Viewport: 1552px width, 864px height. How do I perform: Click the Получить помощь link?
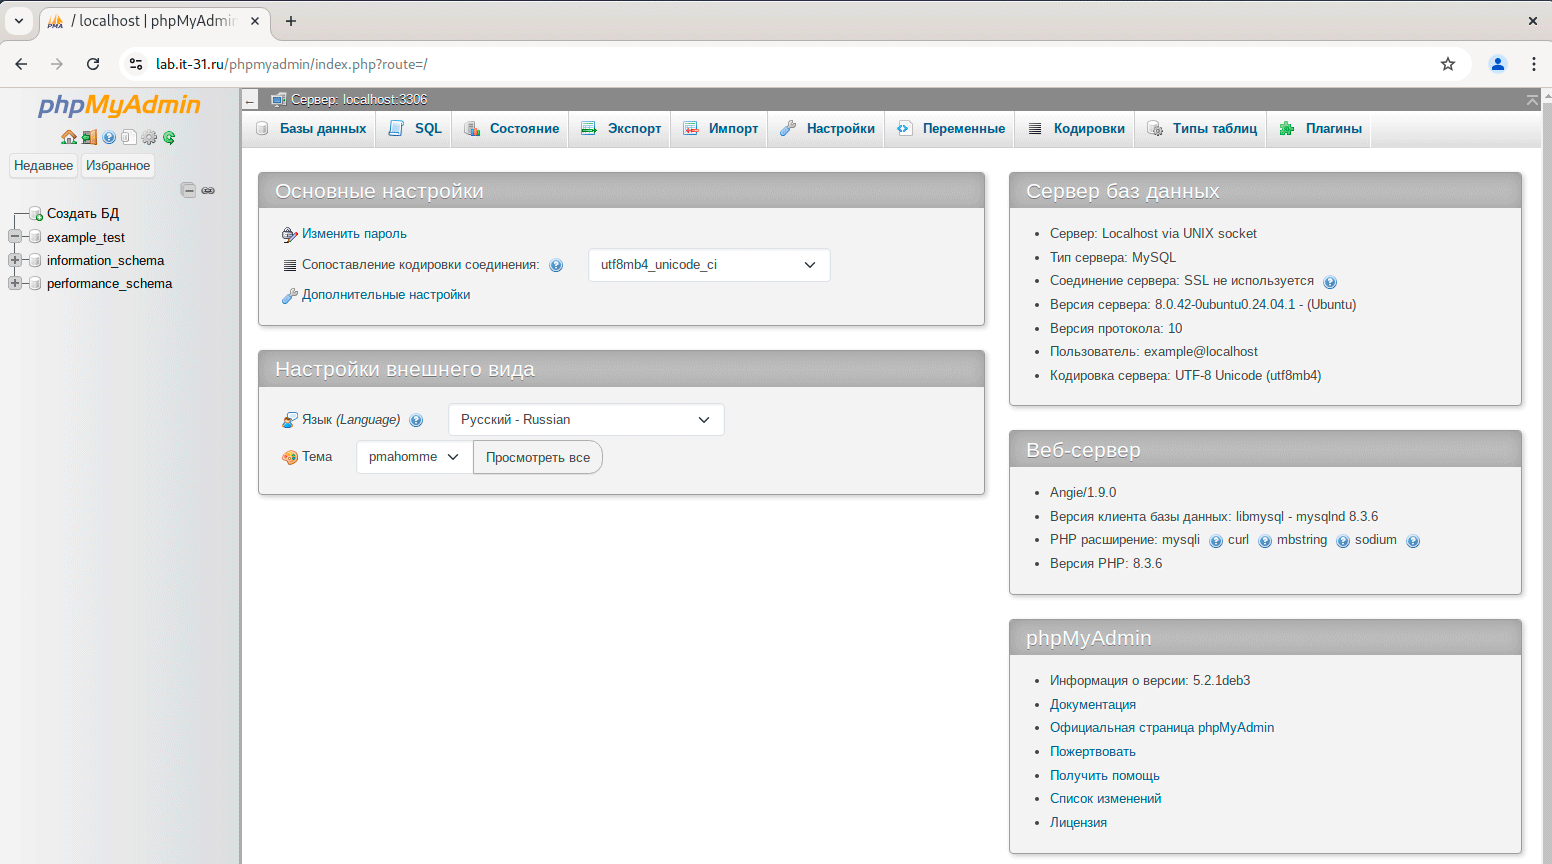tap(1105, 776)
